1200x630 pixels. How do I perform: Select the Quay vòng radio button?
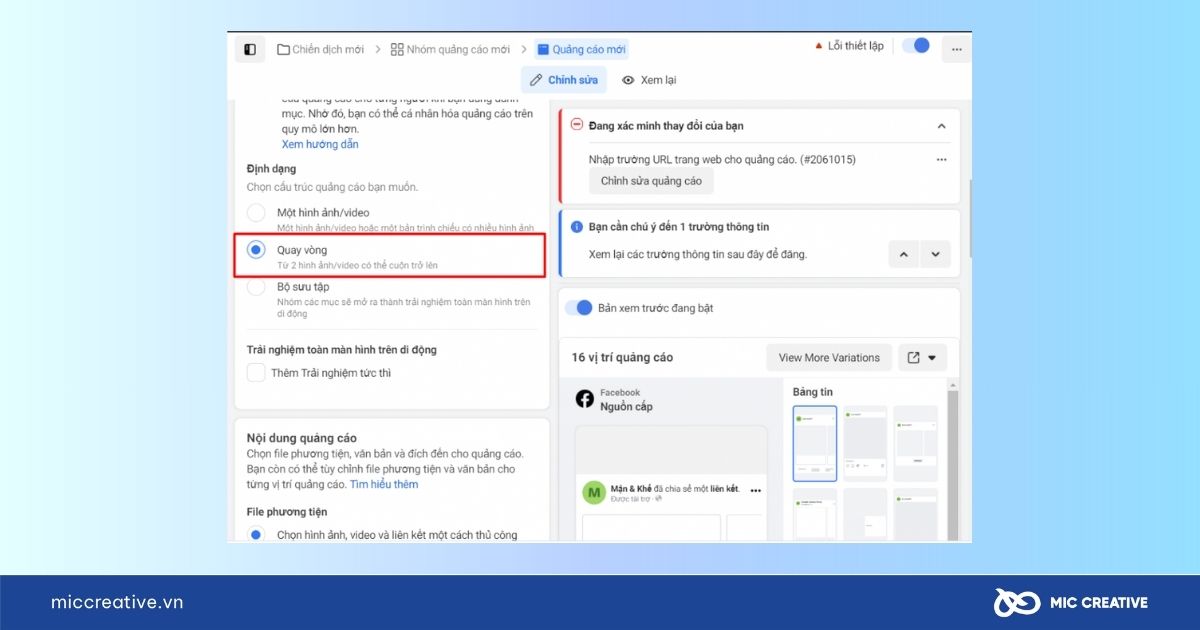point(256,250)
